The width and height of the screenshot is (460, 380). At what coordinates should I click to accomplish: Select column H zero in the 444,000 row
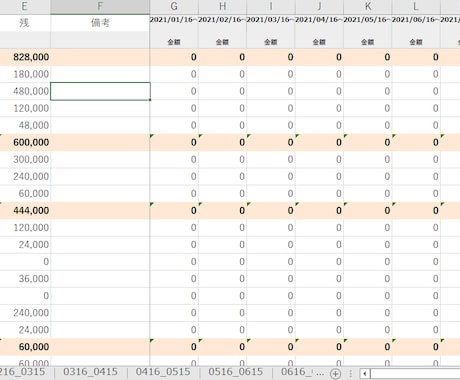click(222, 210)
